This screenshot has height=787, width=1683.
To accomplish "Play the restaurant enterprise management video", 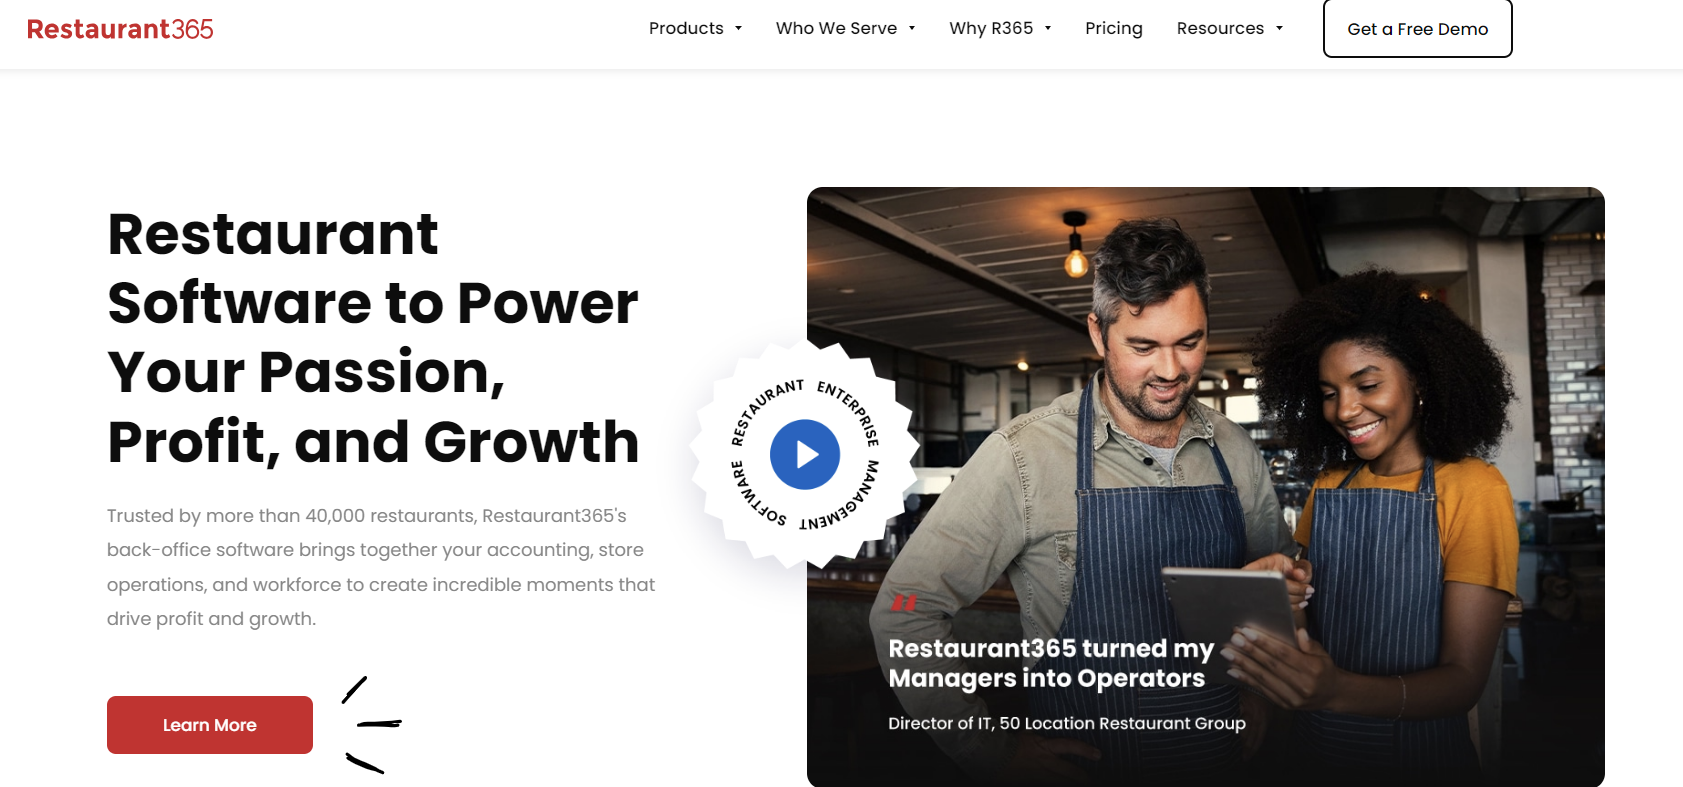I will pyautogui.click(x=805, y=455).
